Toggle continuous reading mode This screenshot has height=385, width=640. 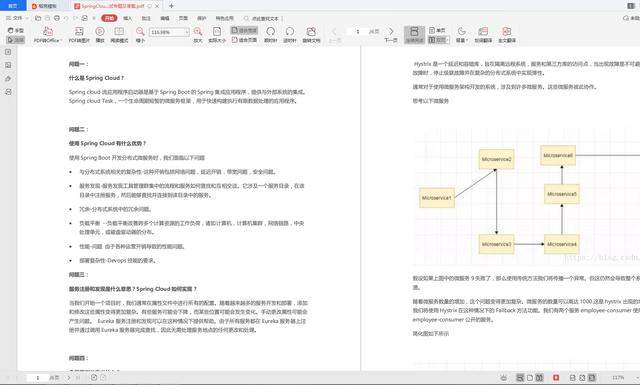(x=414, y=35)
